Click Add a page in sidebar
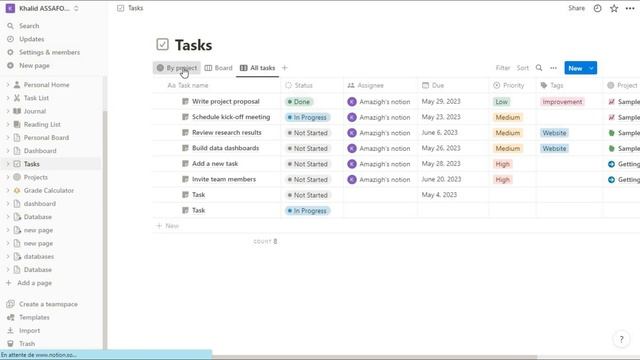Image resolution: width=640 pixels, height=360 pixels. tap(34, 283)
